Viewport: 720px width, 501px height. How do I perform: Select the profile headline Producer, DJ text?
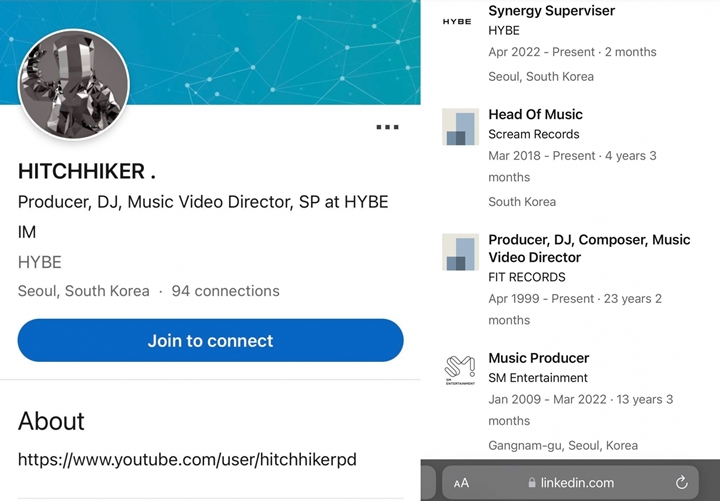[x=203, y=217]
